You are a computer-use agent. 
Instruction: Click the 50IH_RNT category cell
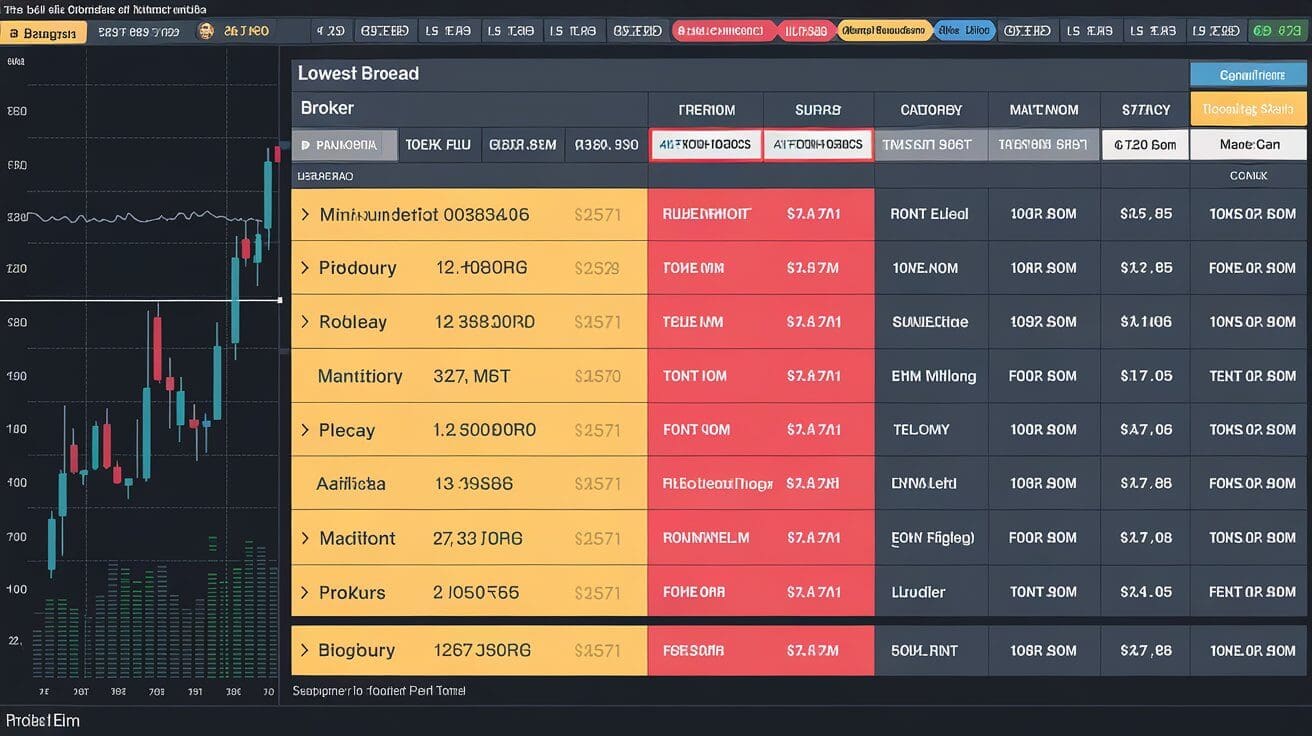[x=924, y=650]
